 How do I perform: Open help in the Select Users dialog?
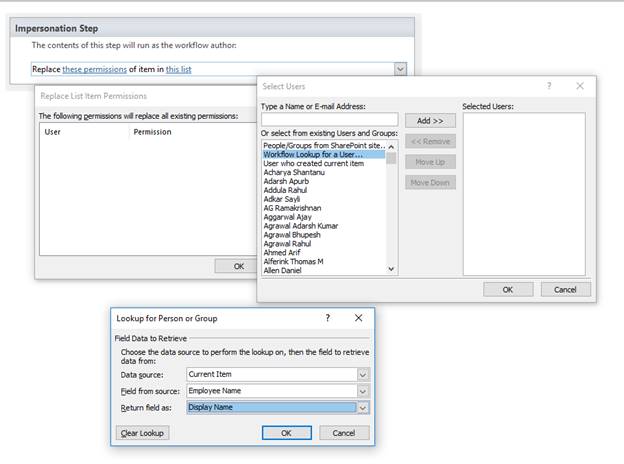click(549, 86)
